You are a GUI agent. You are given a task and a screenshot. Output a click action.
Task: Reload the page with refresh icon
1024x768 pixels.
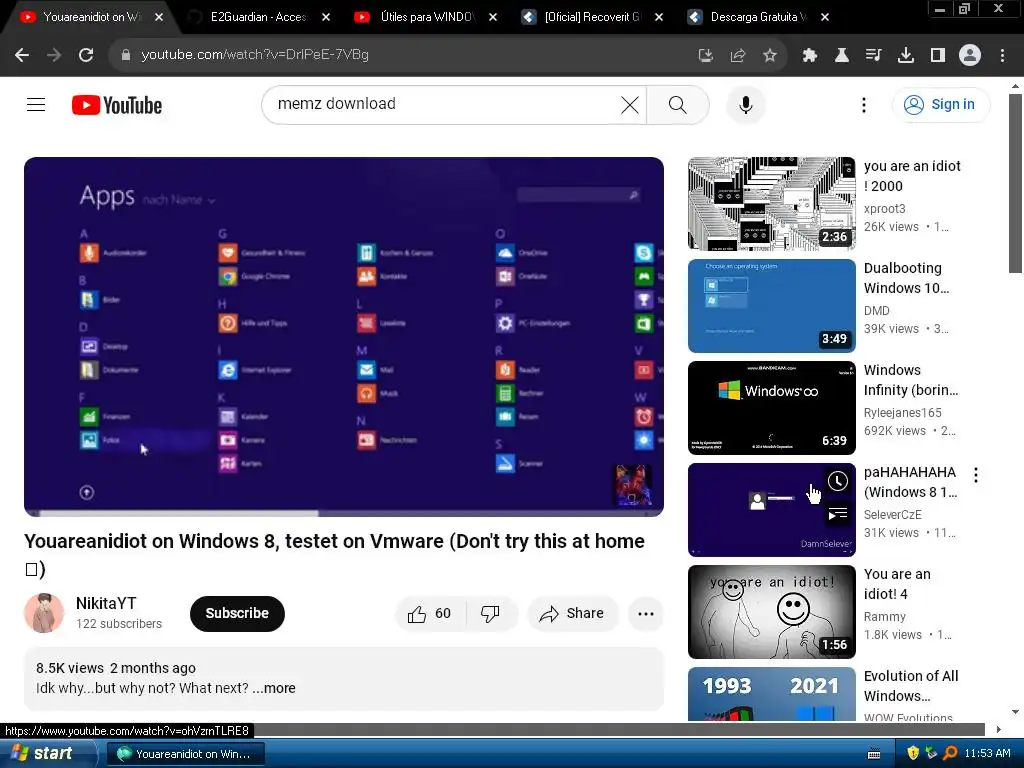click(x=86, y=55)
